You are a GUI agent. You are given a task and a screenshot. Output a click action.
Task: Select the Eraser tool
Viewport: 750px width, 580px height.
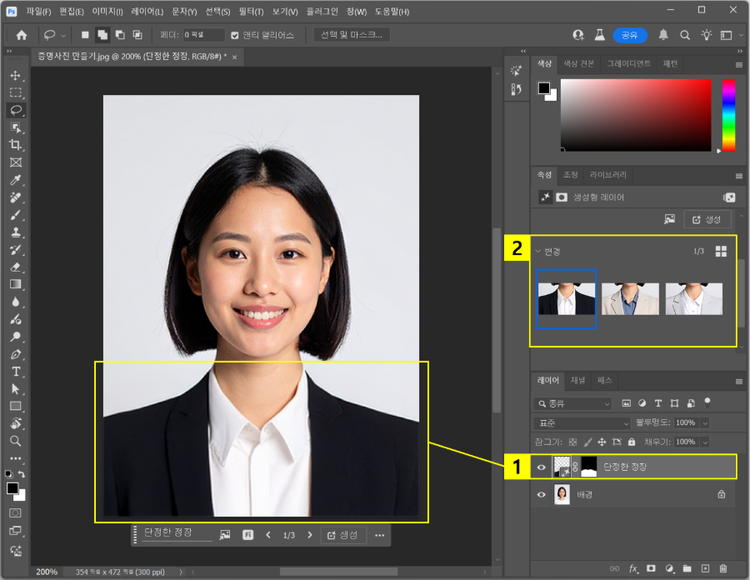15,267
